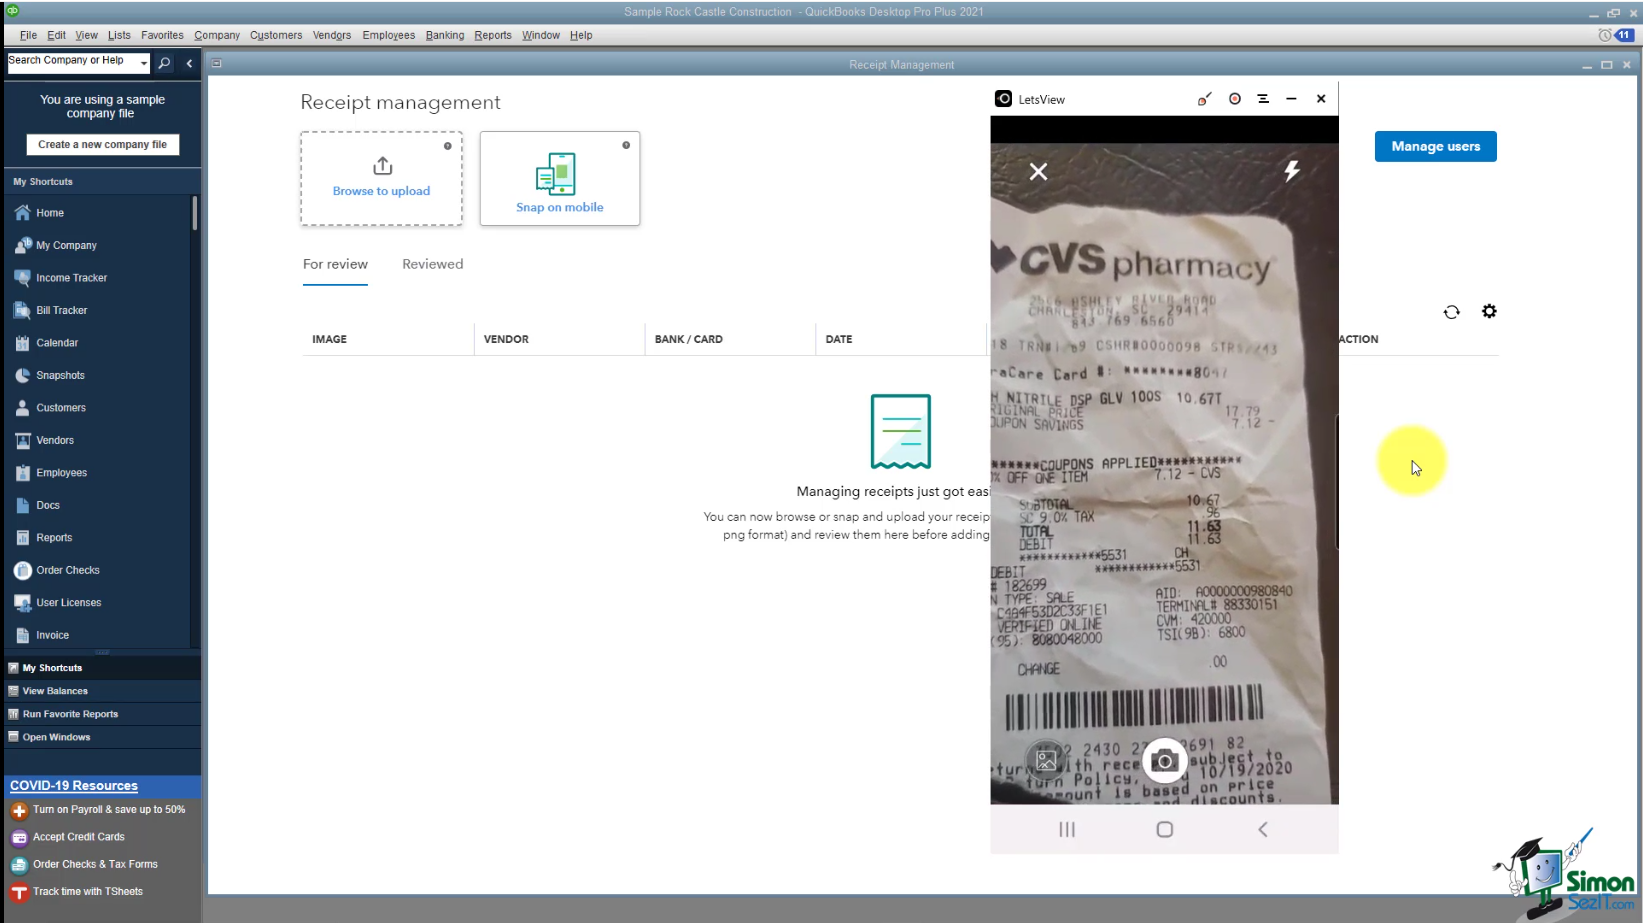This screenshot has height=923, width=1643.
Task: Toggle the Open Windows panel
Action: tap(55, 737)
